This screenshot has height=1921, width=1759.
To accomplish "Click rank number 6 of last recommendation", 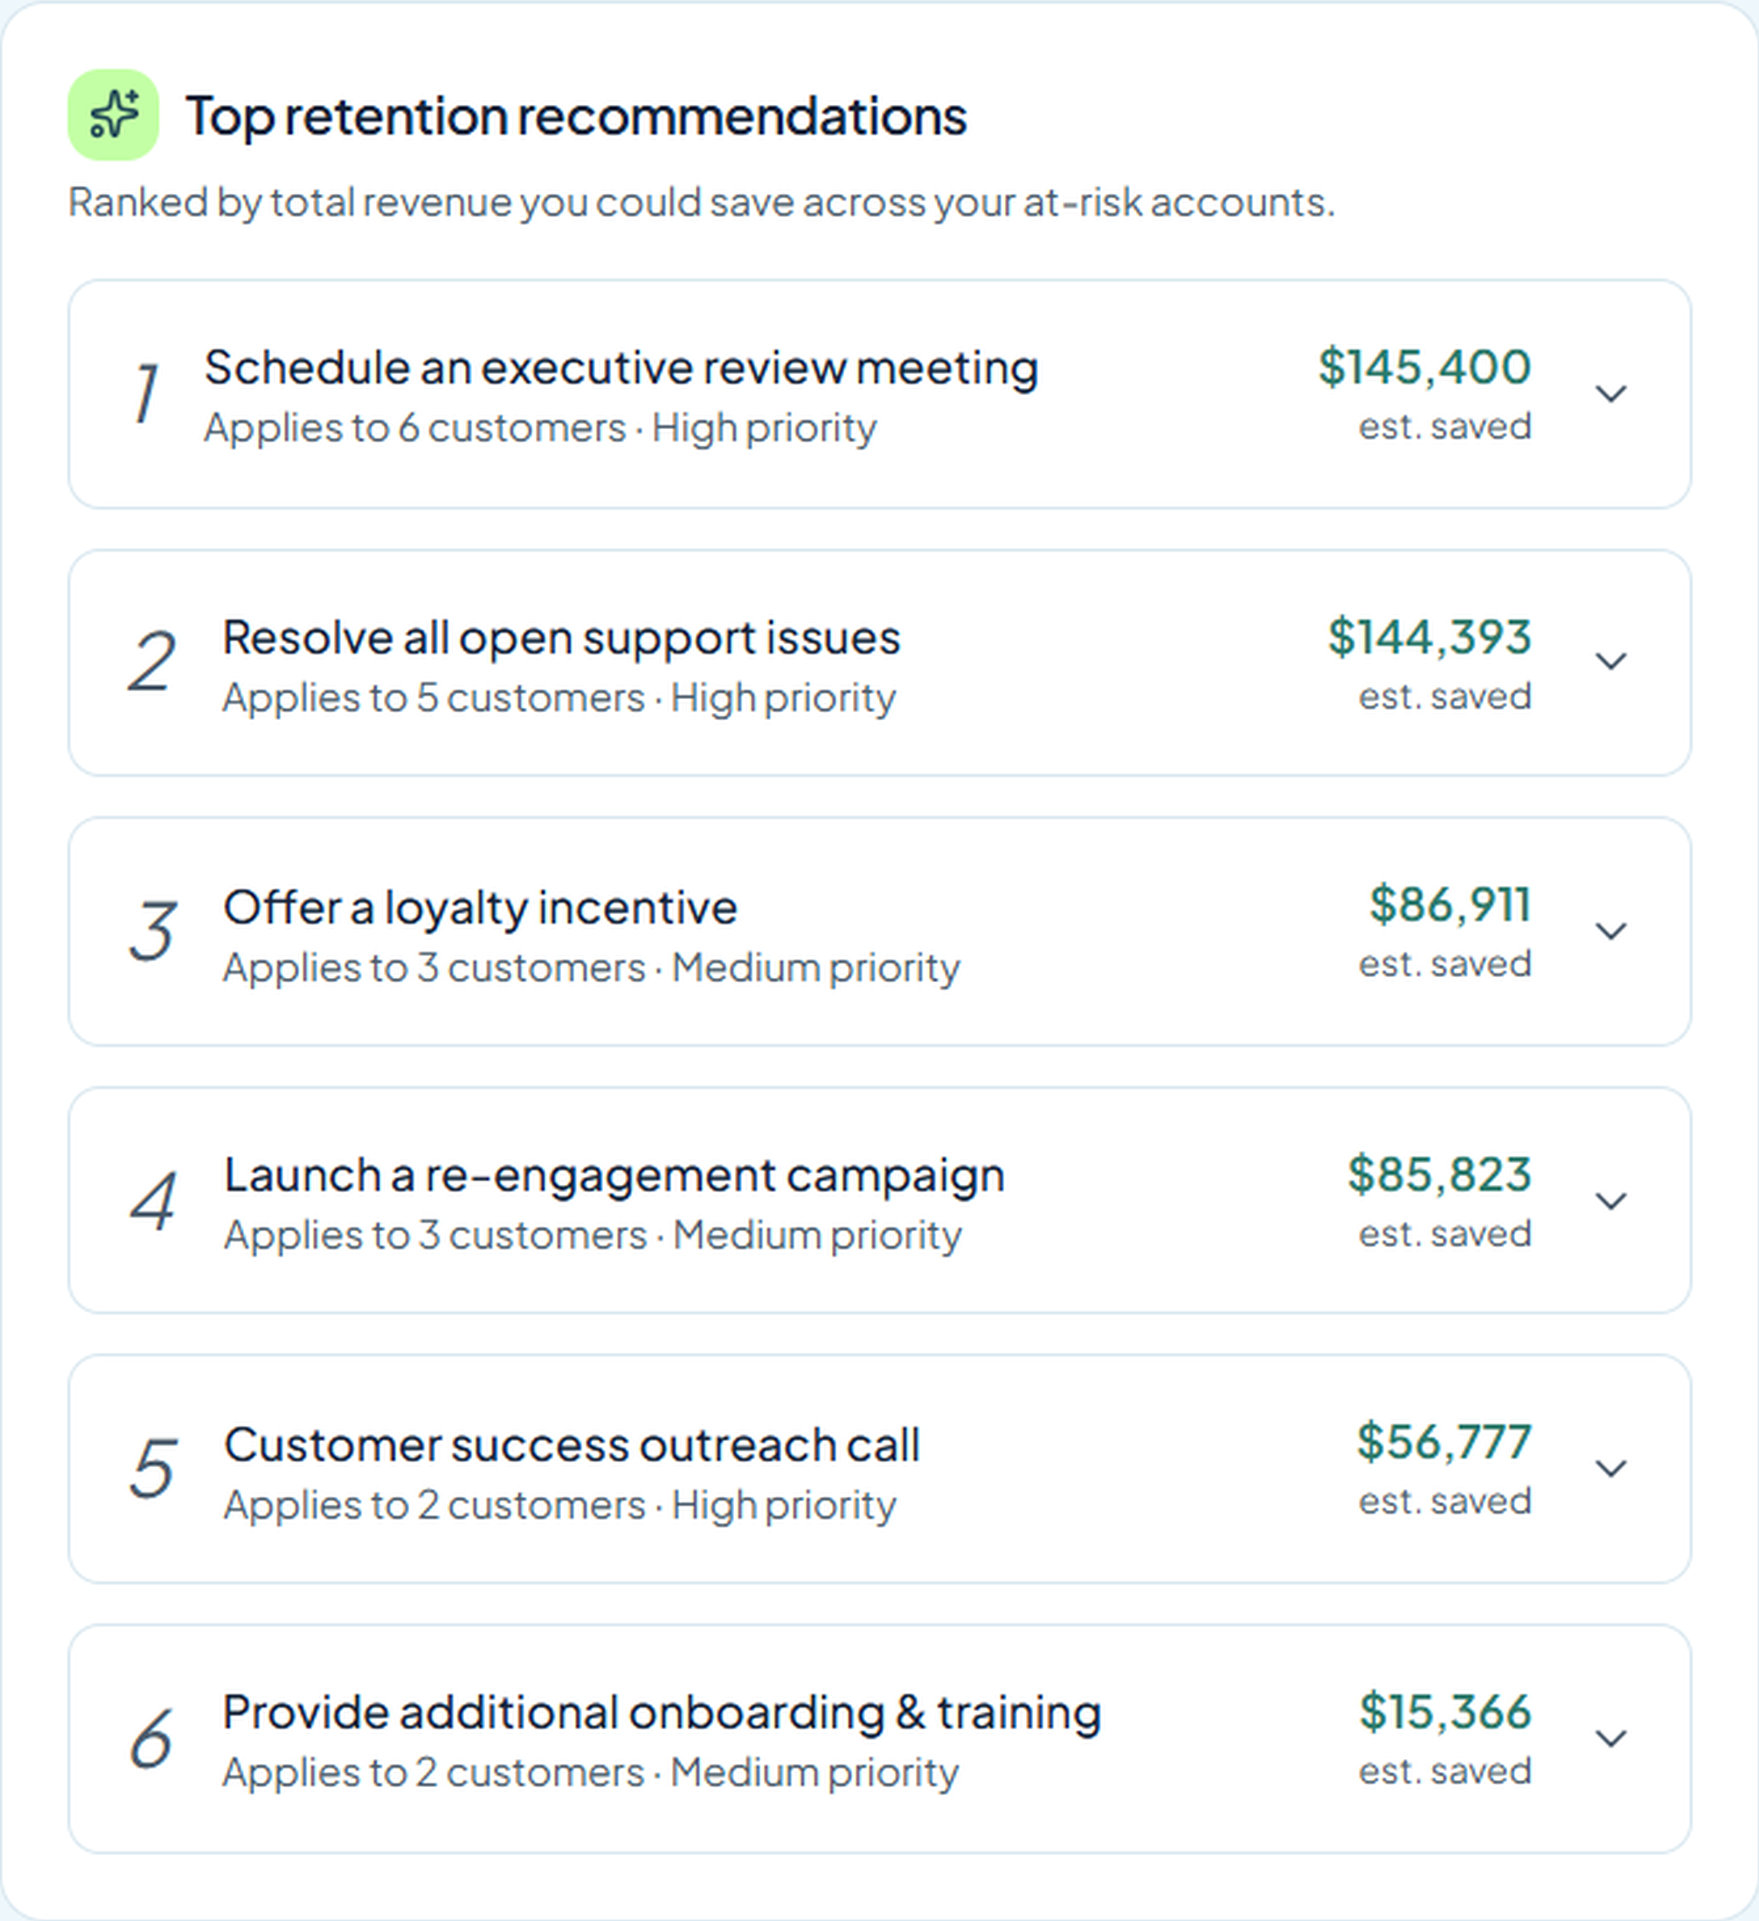I will tap(152, 1739).
